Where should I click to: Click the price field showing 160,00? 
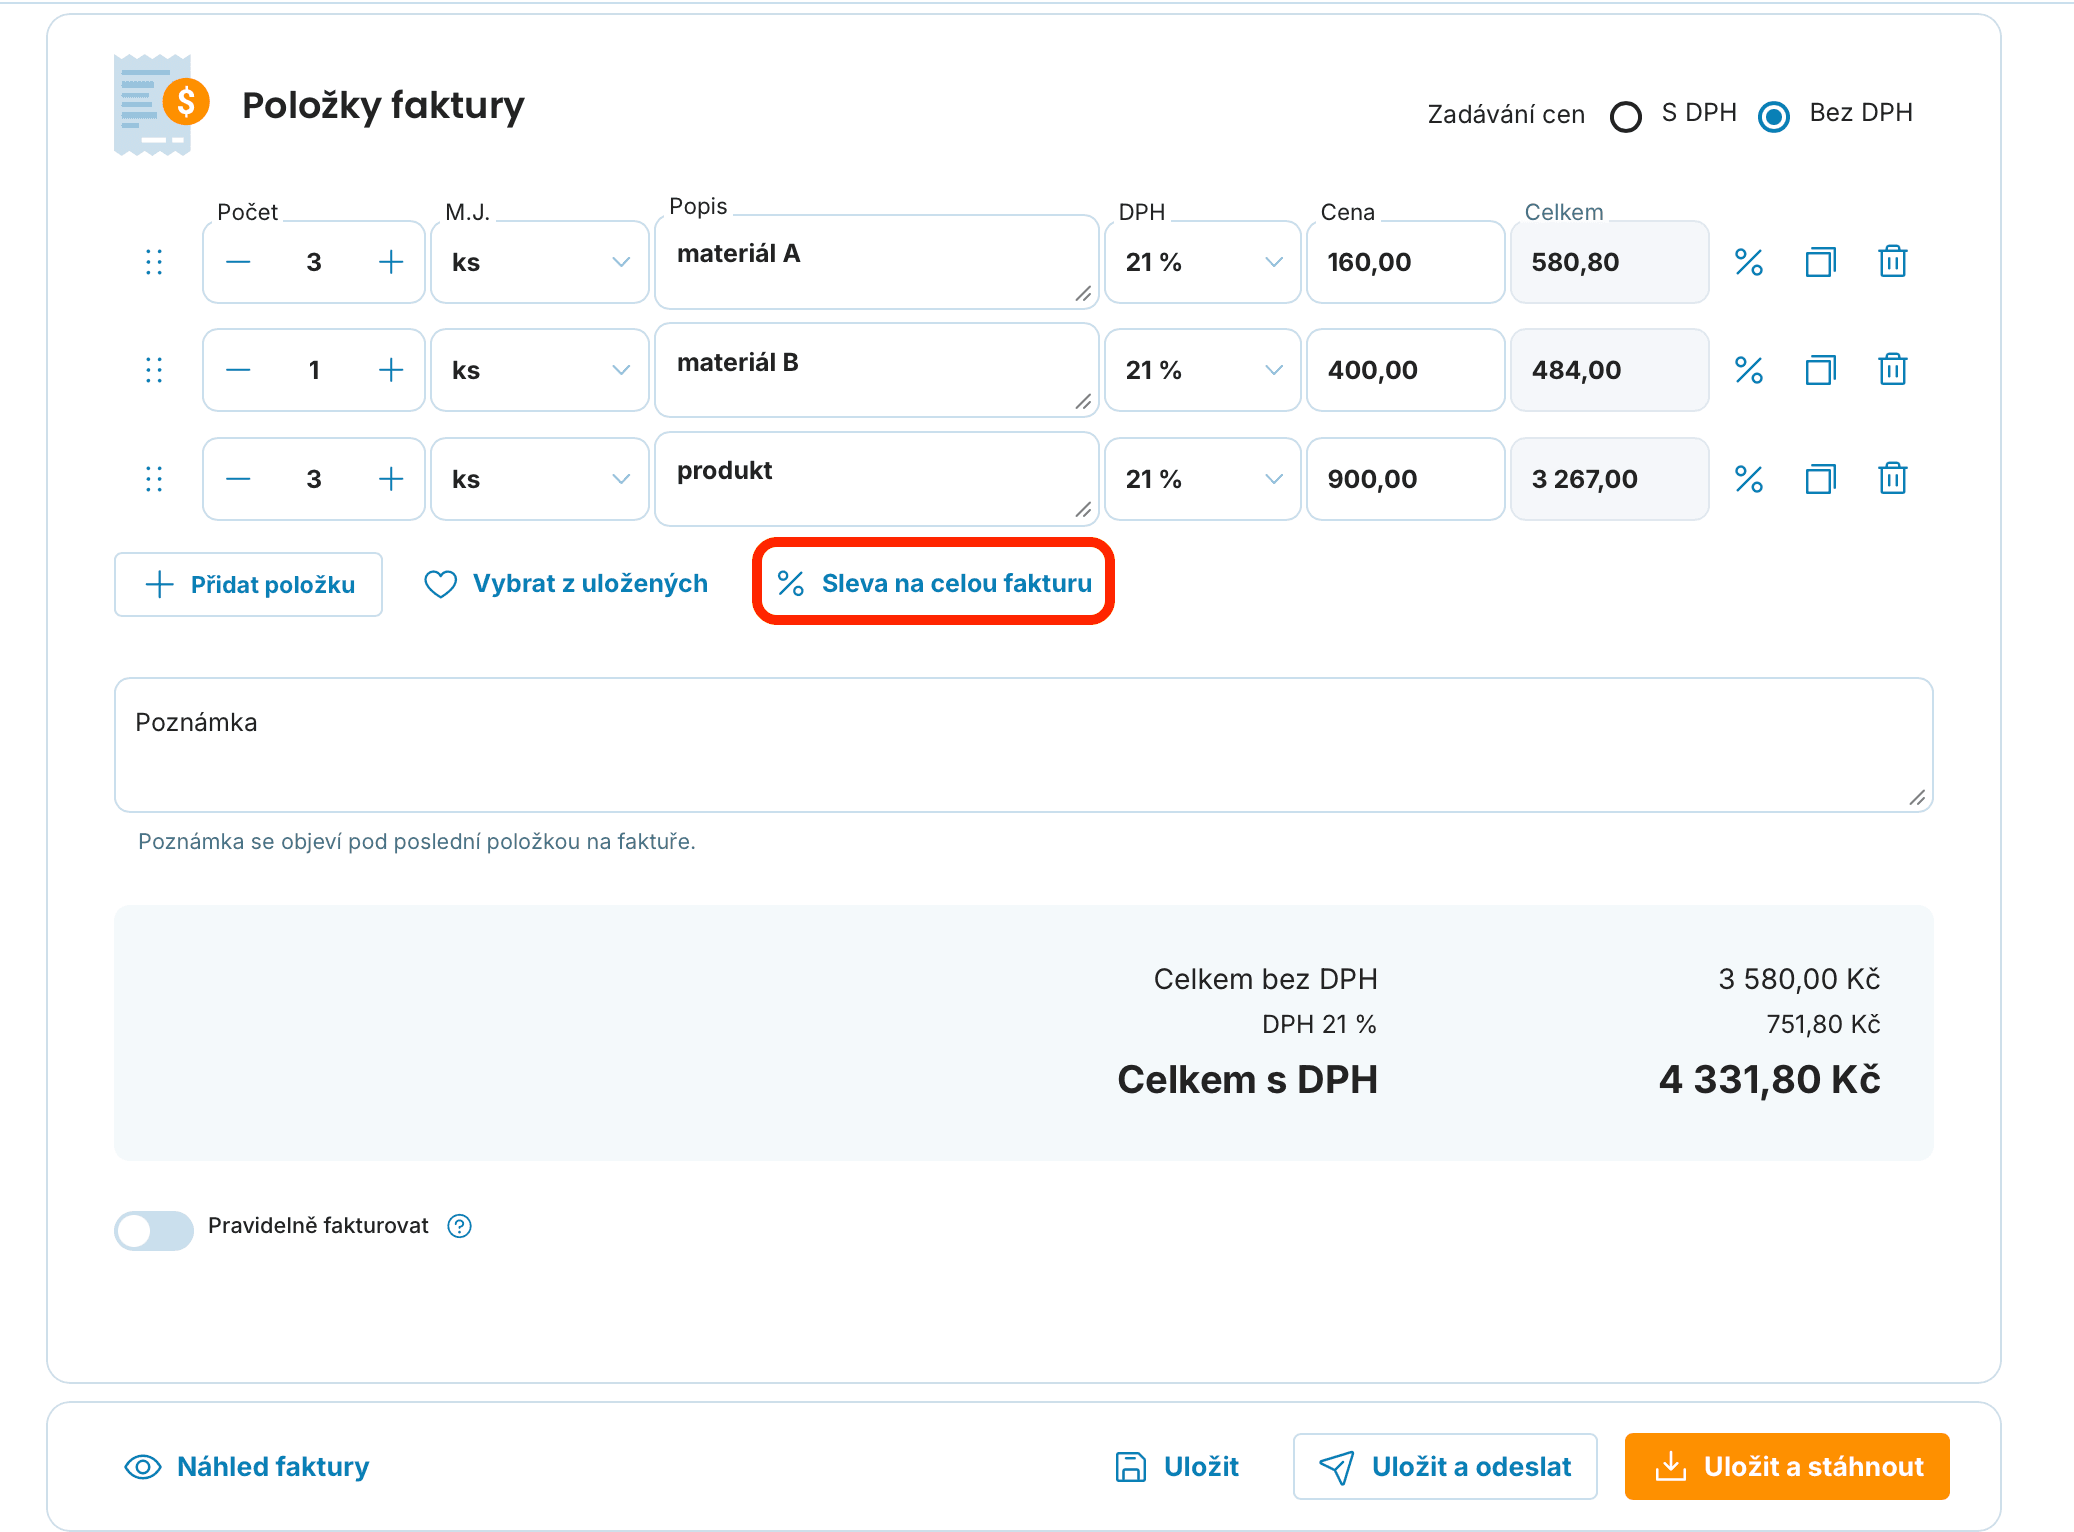click(x=1405, y=262)
